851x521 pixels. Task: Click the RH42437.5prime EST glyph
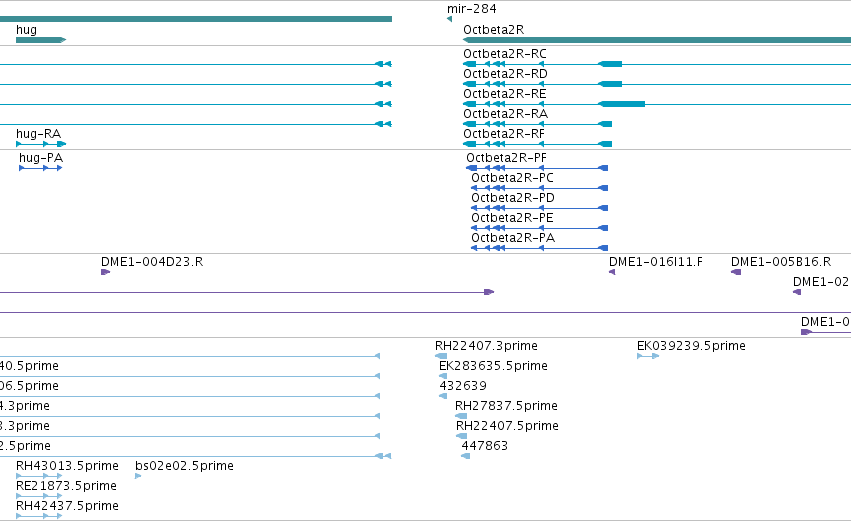point(39,517)
